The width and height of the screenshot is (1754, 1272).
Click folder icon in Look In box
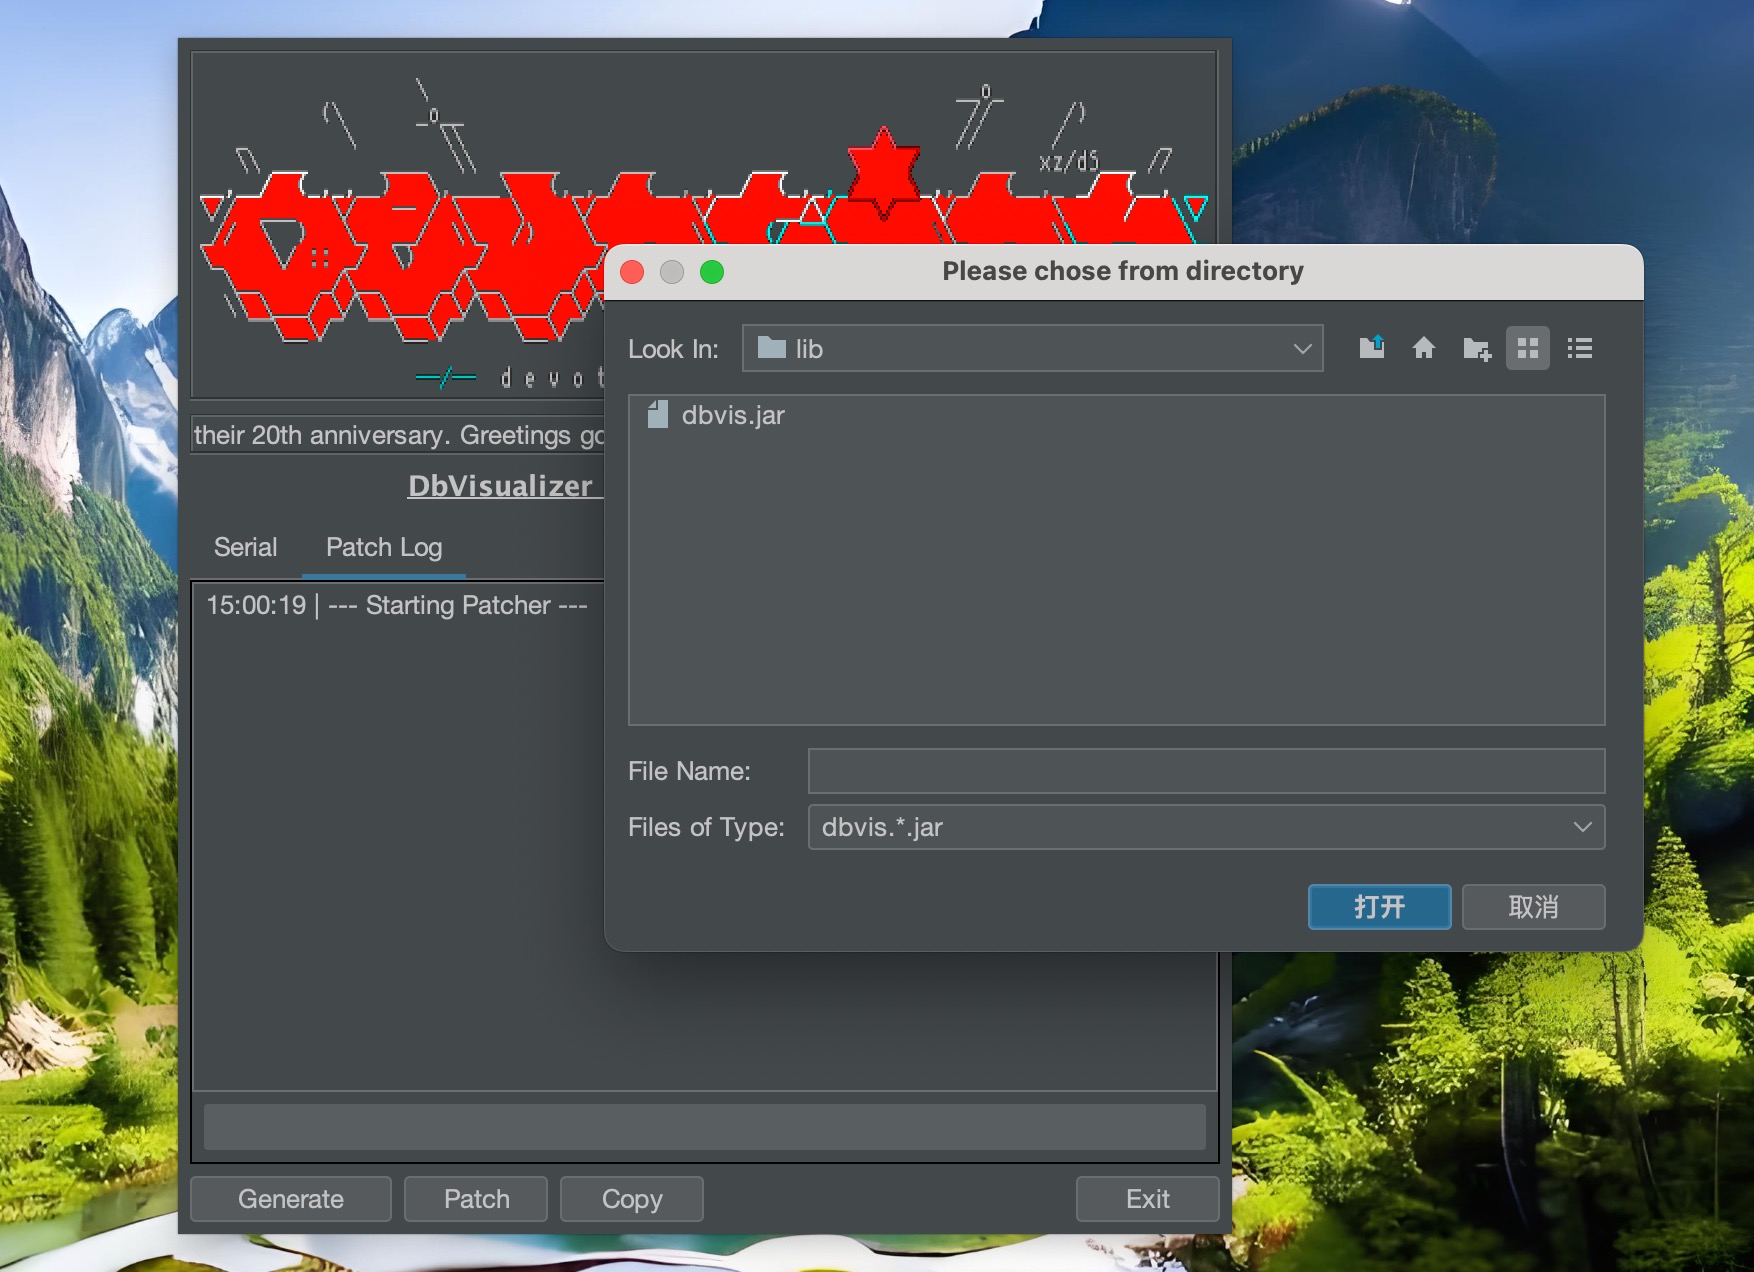coord(772,348)
